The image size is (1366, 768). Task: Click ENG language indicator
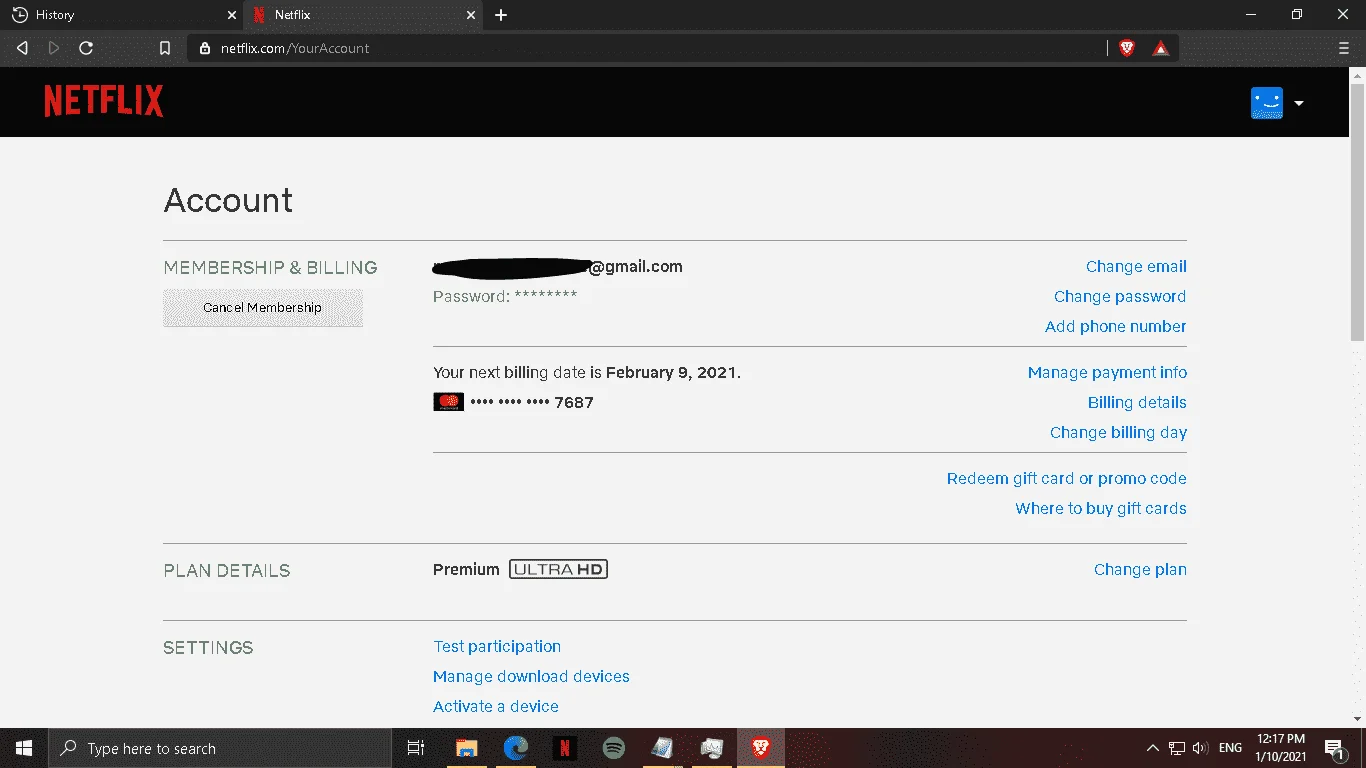click(x=1231, y=748)
